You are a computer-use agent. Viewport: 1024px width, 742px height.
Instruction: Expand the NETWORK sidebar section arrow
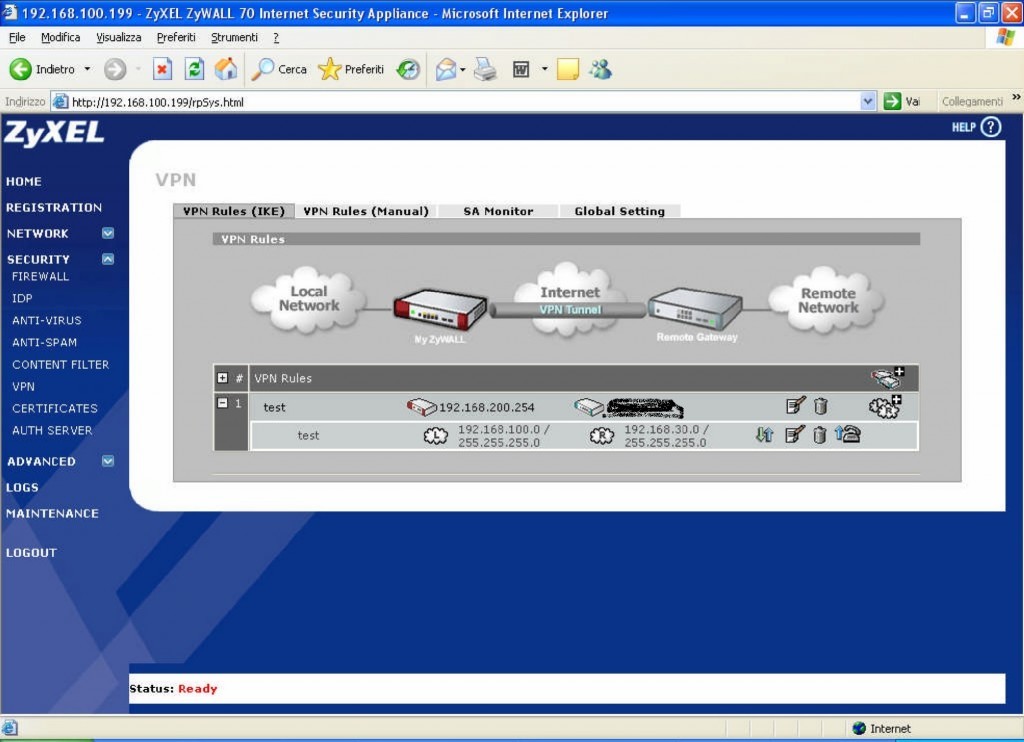108,233
